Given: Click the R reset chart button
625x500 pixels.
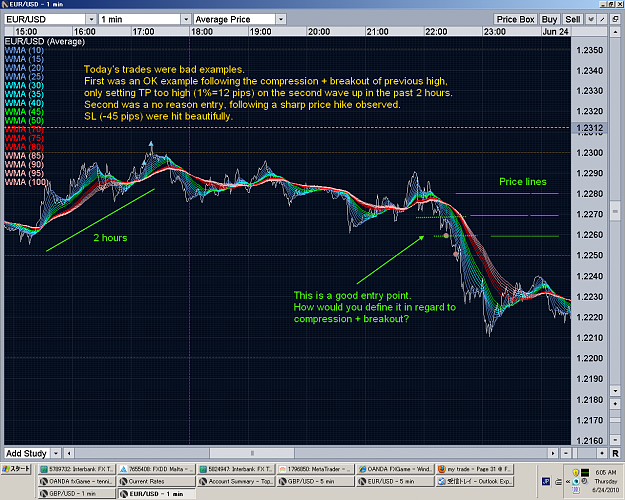Looking at the screenshot, I should (615, 453).
